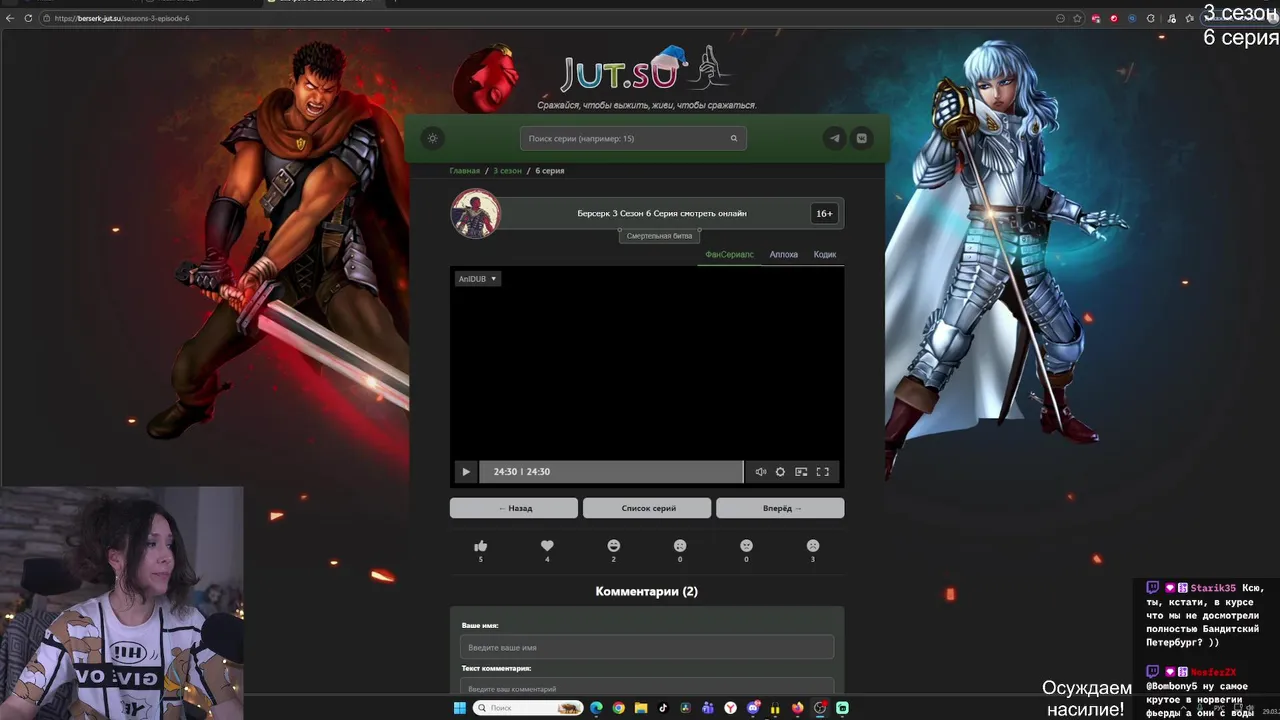The height and width of the screenshot is (720, 1280).
Task: Click the thumbs-up reaction icon
Action: (480, 546)
